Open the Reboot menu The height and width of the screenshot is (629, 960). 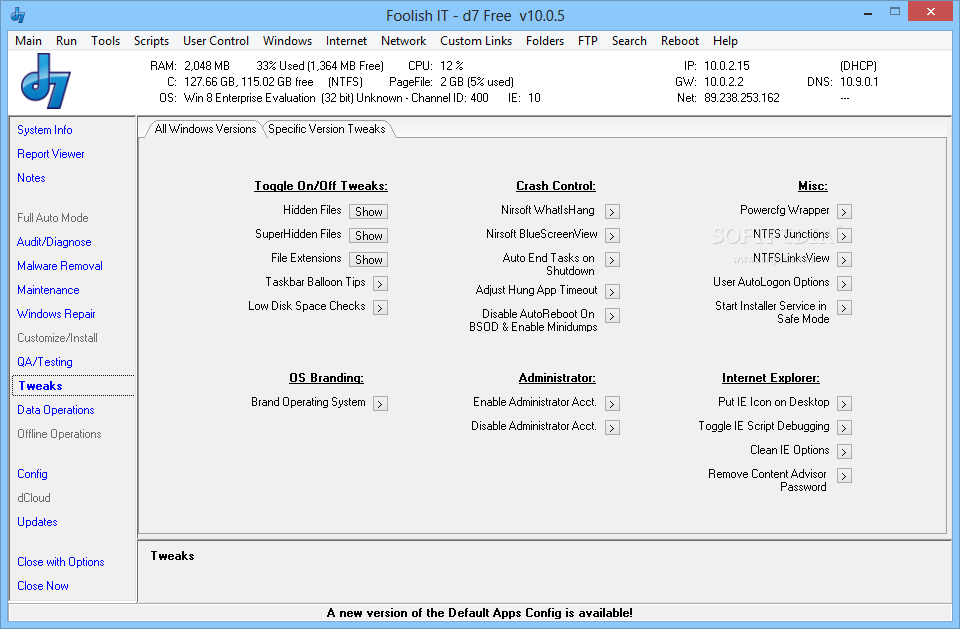(x=680, y=40)
